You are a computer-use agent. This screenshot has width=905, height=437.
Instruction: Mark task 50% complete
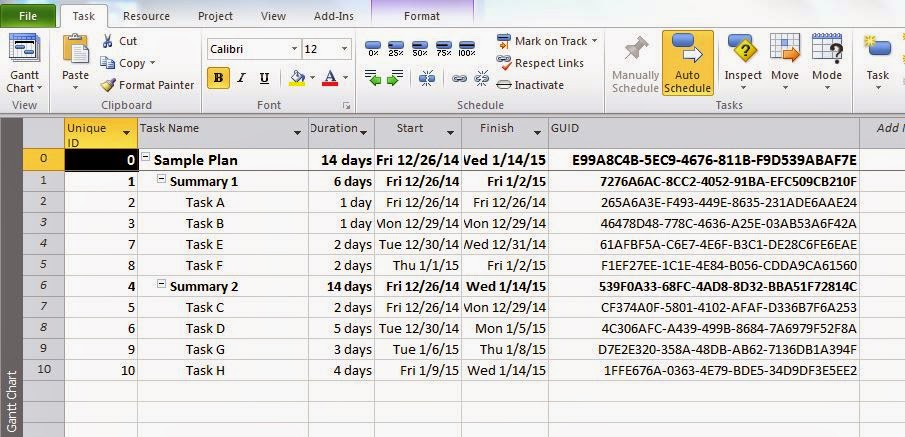(420, 47)
